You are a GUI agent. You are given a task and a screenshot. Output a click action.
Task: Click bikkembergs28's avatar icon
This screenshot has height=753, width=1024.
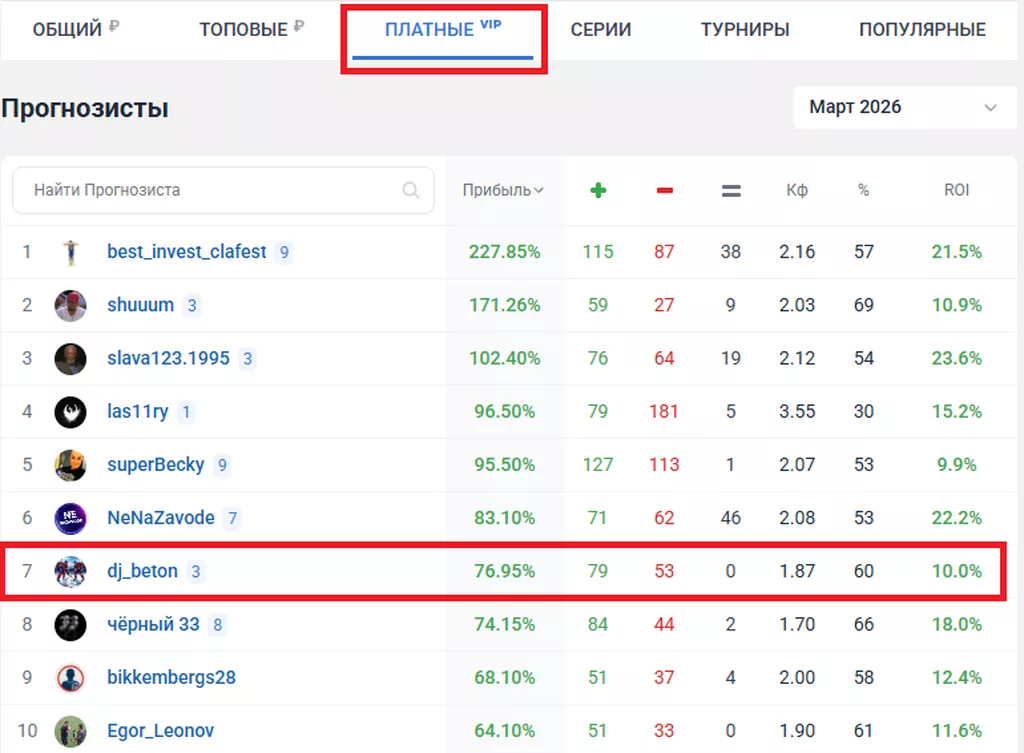(x=70, y=678)
